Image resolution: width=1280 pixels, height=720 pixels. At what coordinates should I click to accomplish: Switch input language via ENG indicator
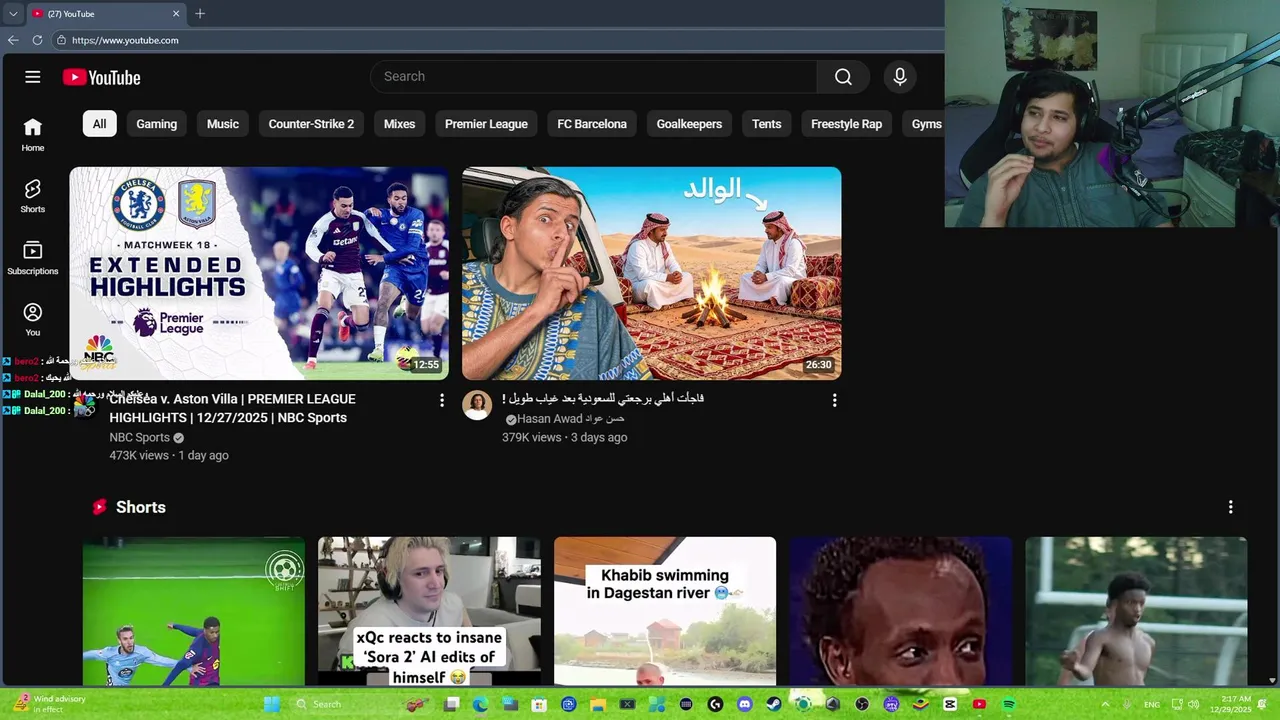click(x=1152, y=704)
